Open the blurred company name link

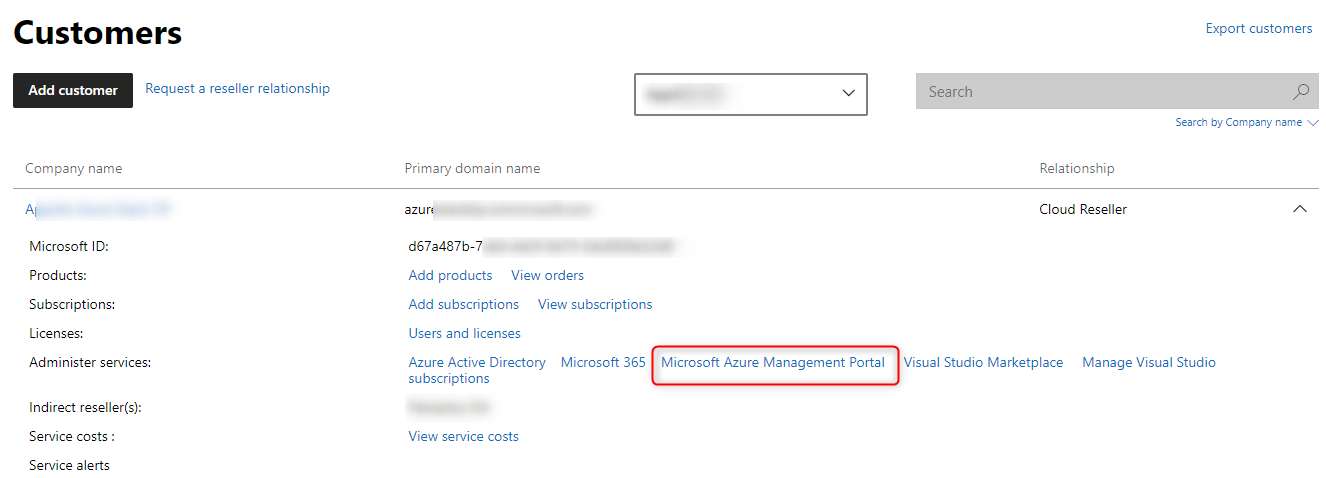coord(99,209)
